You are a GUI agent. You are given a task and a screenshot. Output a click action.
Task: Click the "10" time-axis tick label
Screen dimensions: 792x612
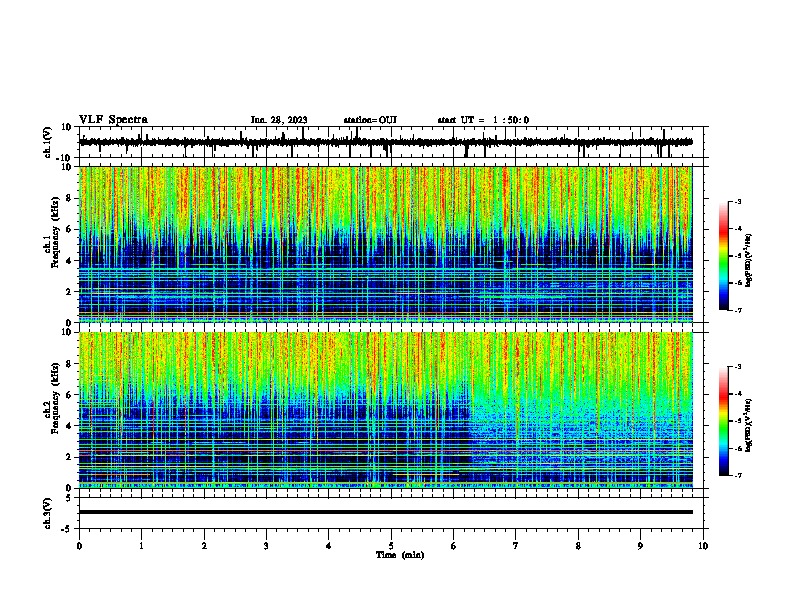(703, 546)
